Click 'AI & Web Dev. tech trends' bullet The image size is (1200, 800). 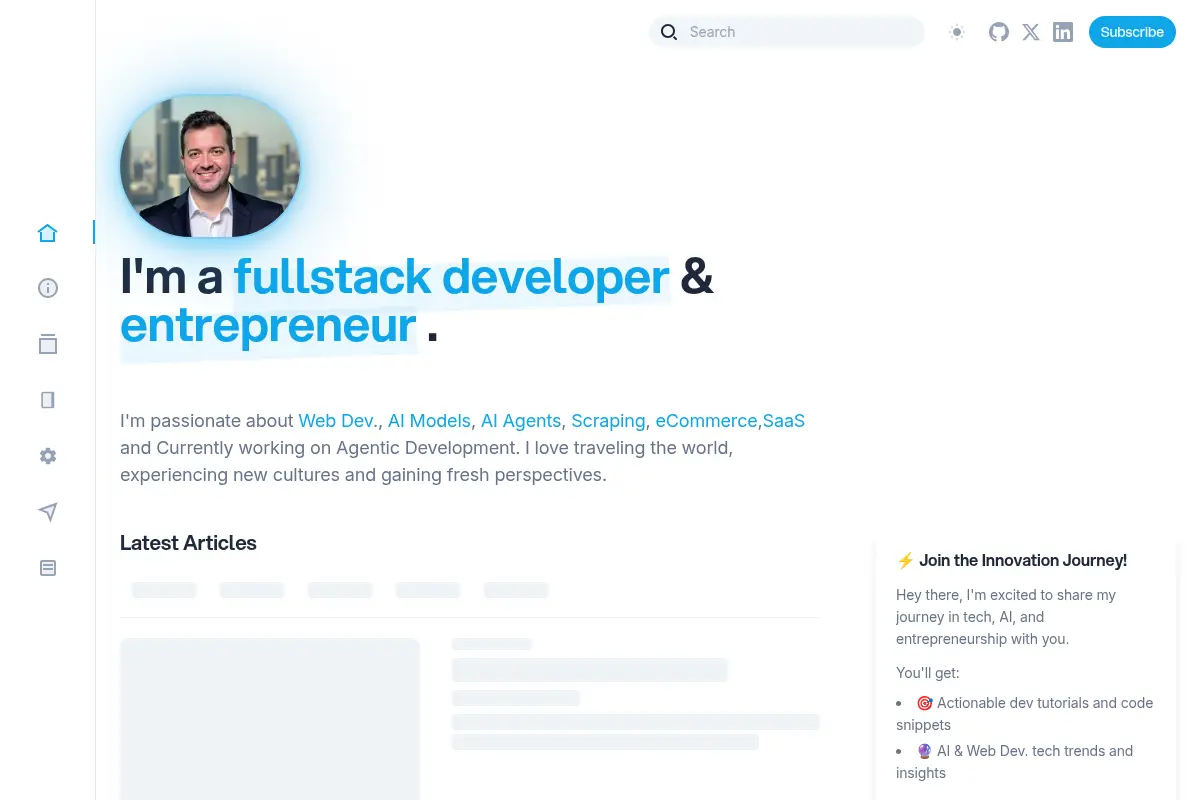pos(1016,762)
